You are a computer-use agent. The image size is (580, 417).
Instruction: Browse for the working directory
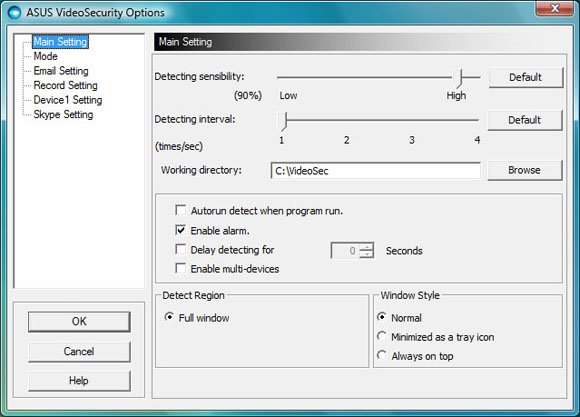coord(525,170)
